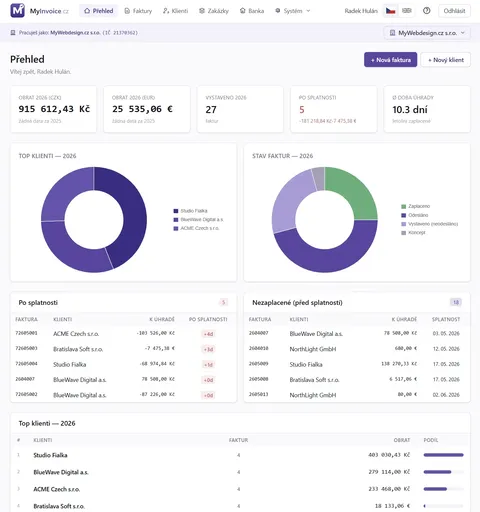Click the layers icon beside Zakázky
This screenshot has height=512, width=480.
(x=202, y=11)
